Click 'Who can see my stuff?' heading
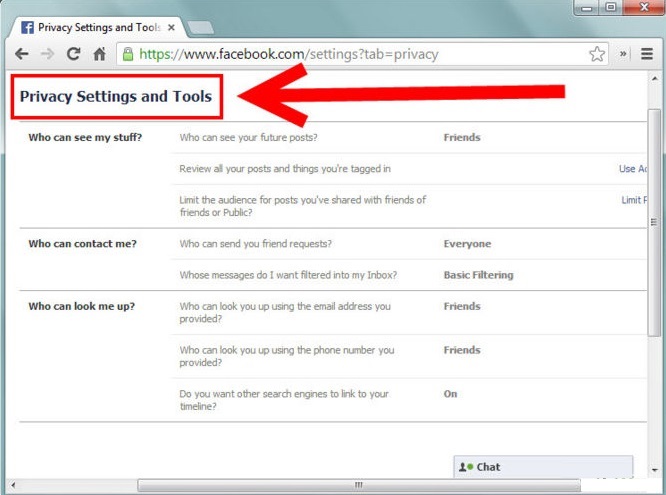 tap(85, 138)
